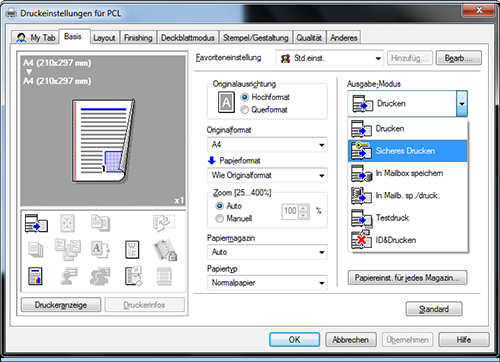The height and width of the screenshot is (362, 500).
Task: Click the Bearb... button
Action: pyautogui.click(x=458, y=58)
